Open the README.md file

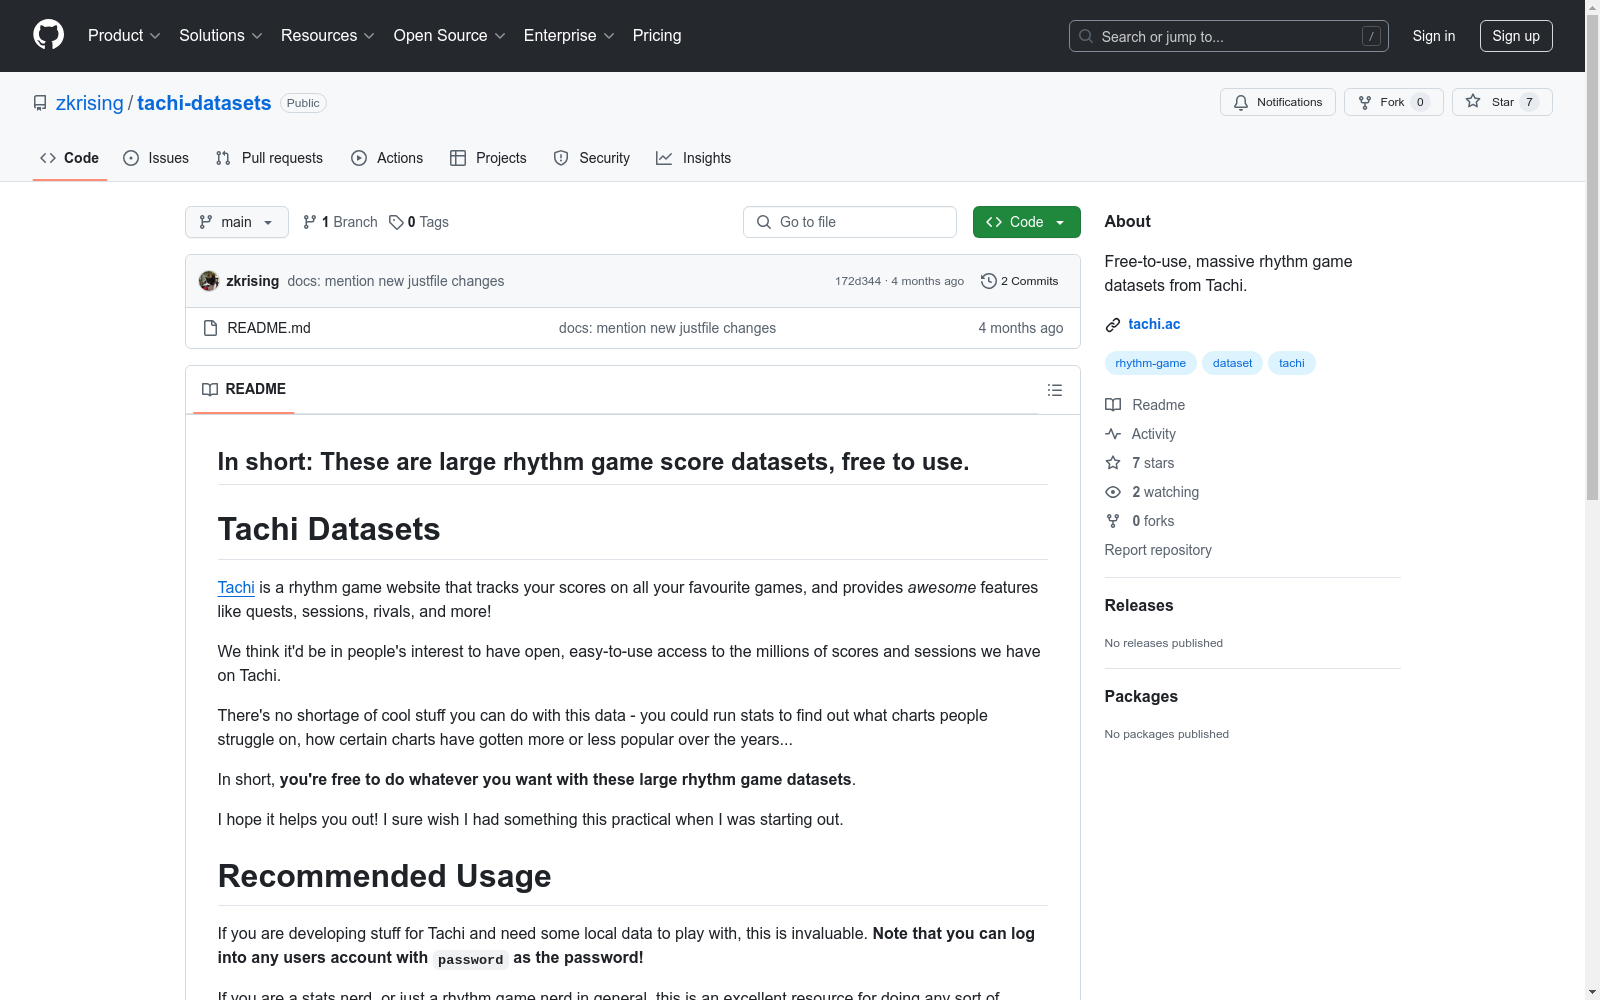(269, 328)
